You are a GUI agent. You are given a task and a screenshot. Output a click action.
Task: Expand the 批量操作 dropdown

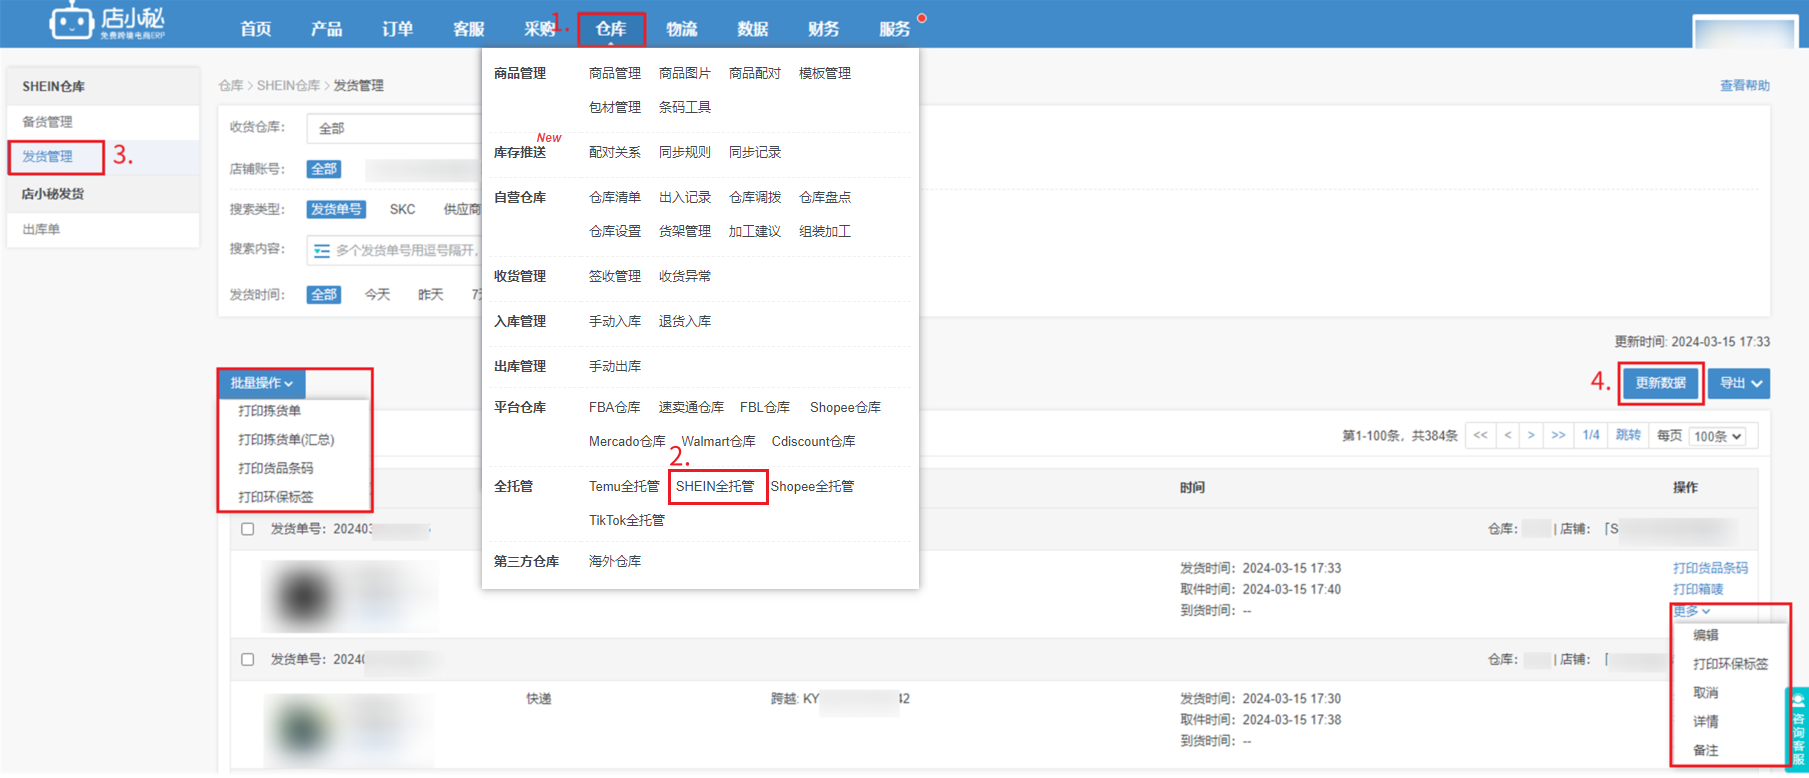(x=262, y=383)
